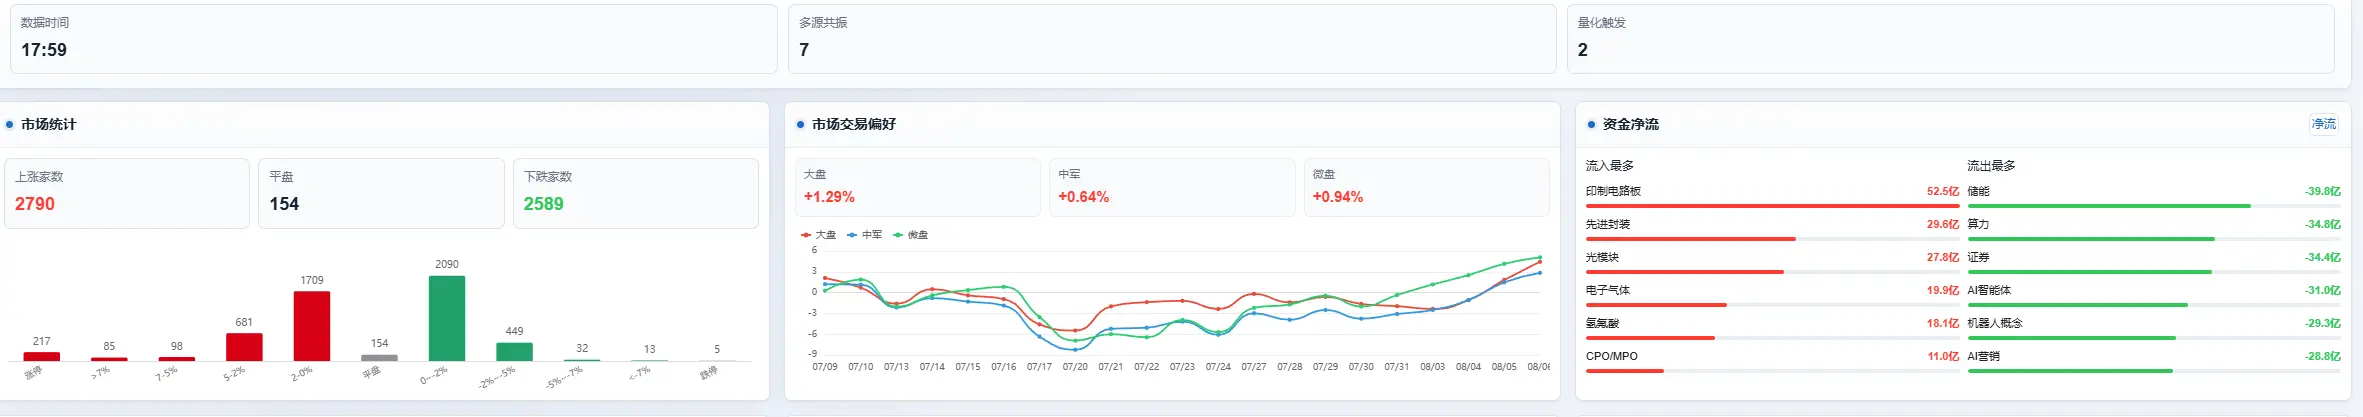
Task: Click the red 涨停 bar labeled 217
Action: [42, 356]
